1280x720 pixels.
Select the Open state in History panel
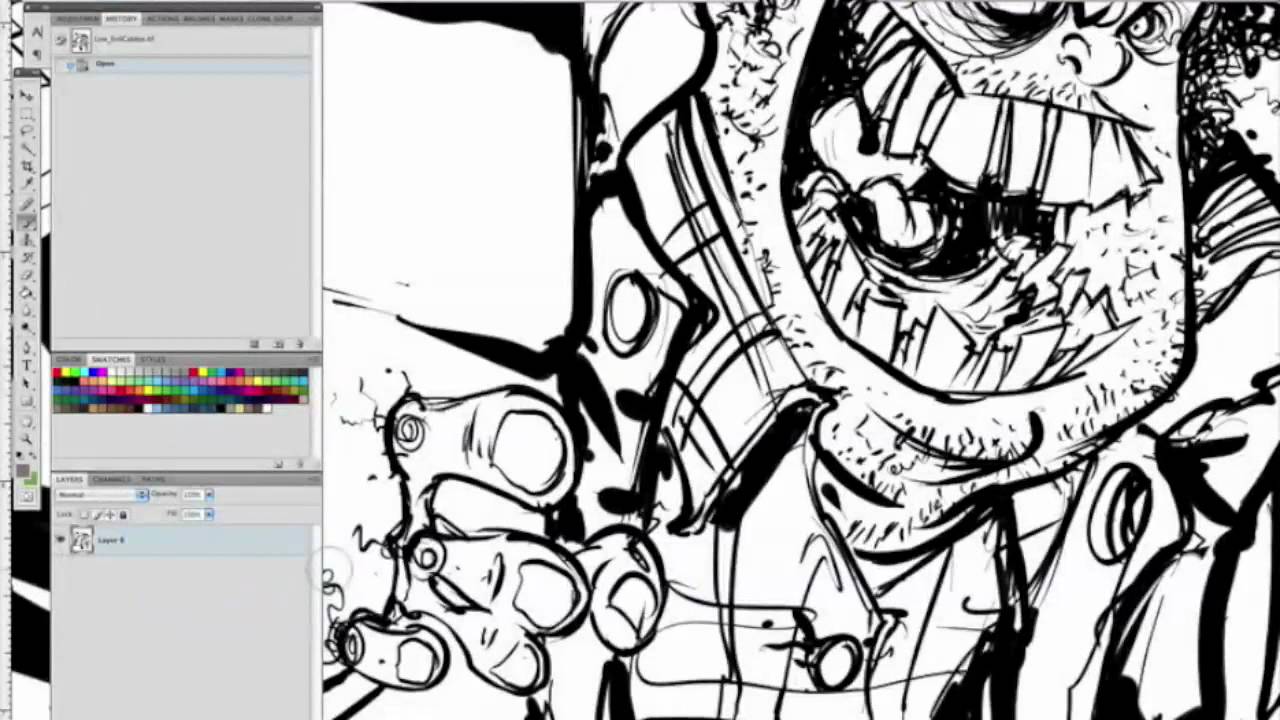coord(105,63)
